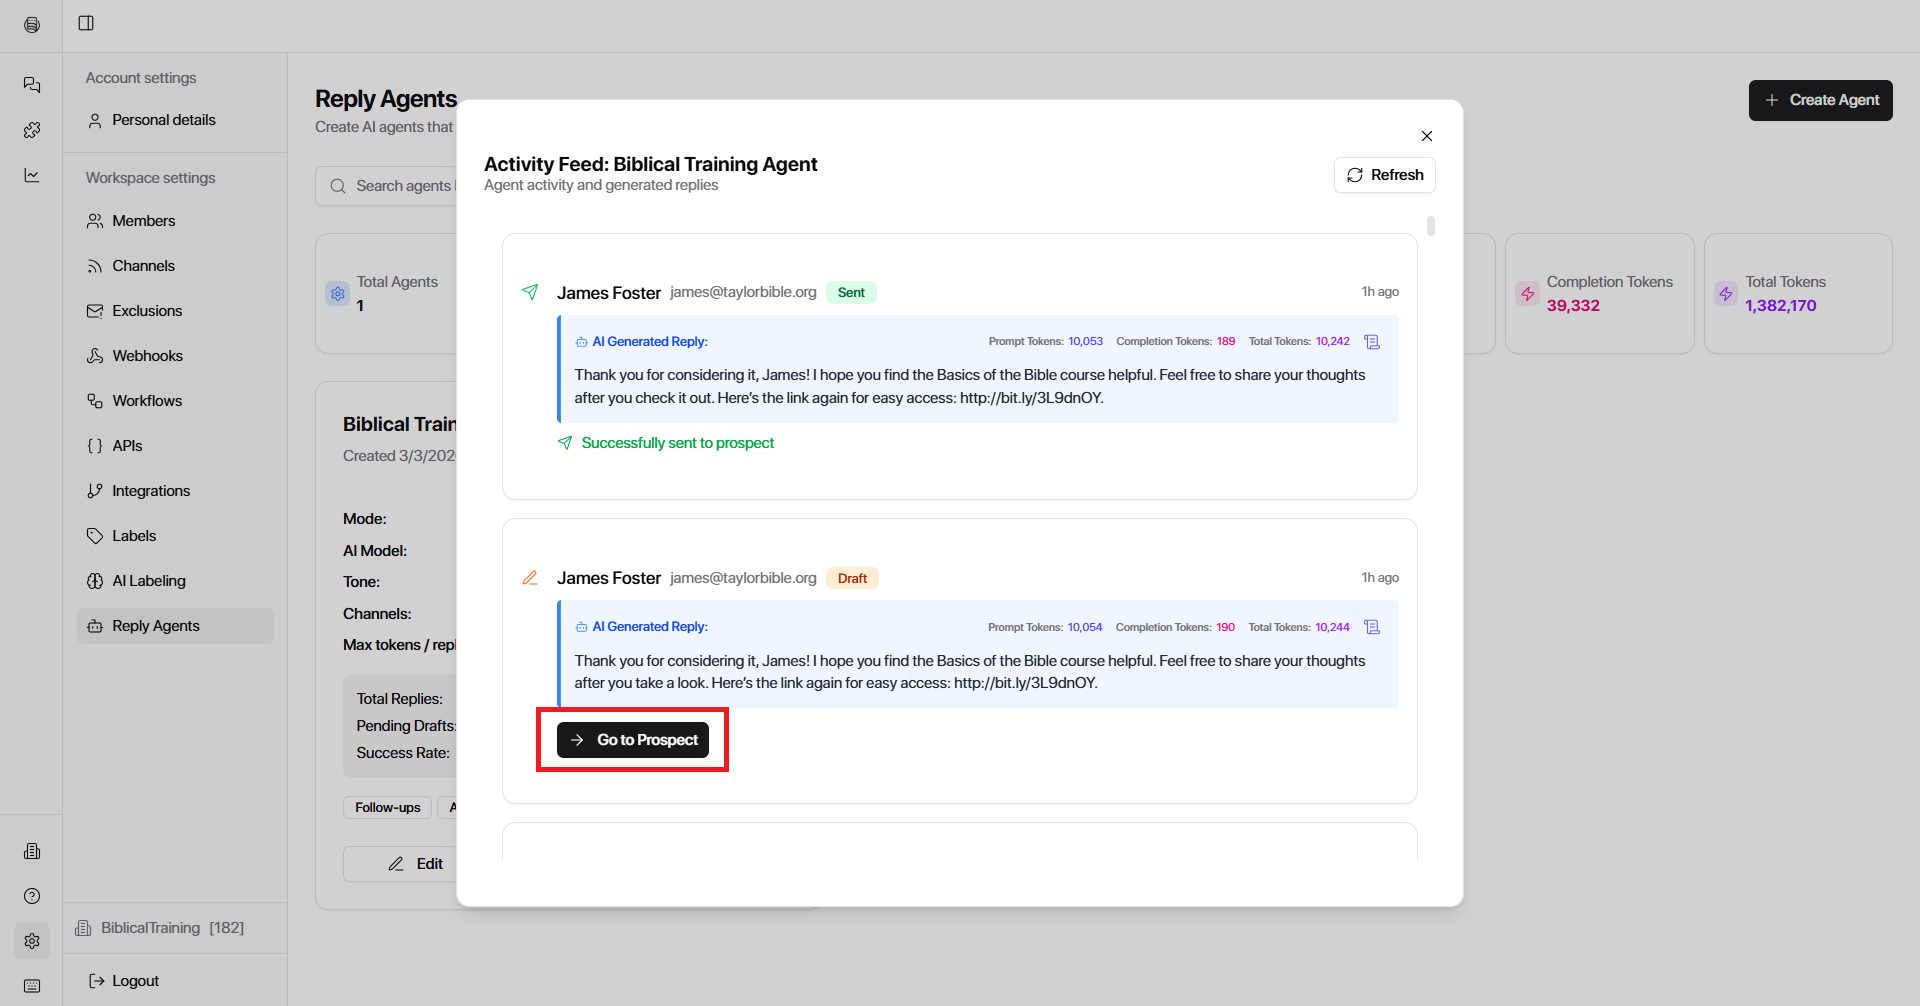Click the puzzle piece integrations icon in rail

[32, 130]
